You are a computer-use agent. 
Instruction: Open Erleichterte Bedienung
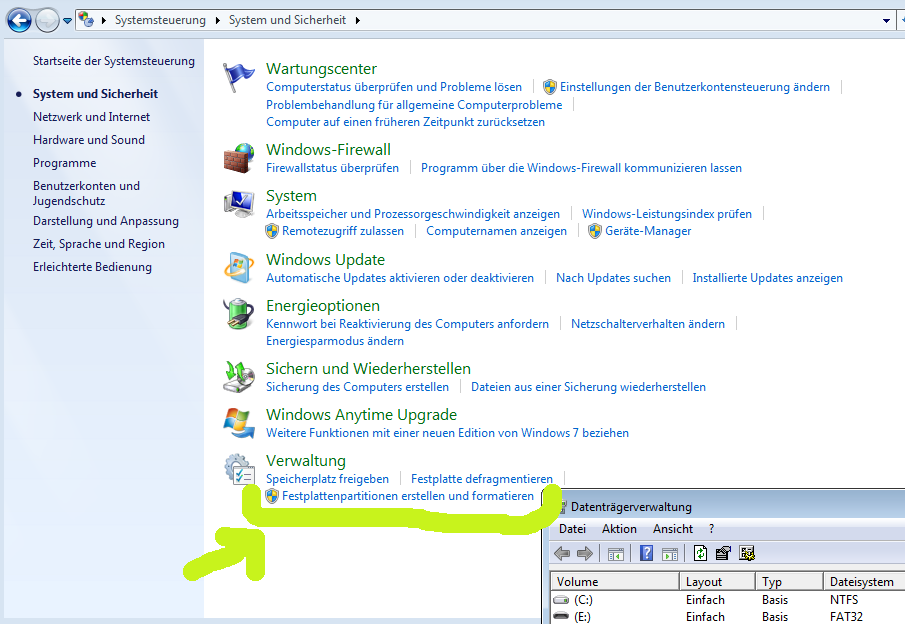pos(92,267)
